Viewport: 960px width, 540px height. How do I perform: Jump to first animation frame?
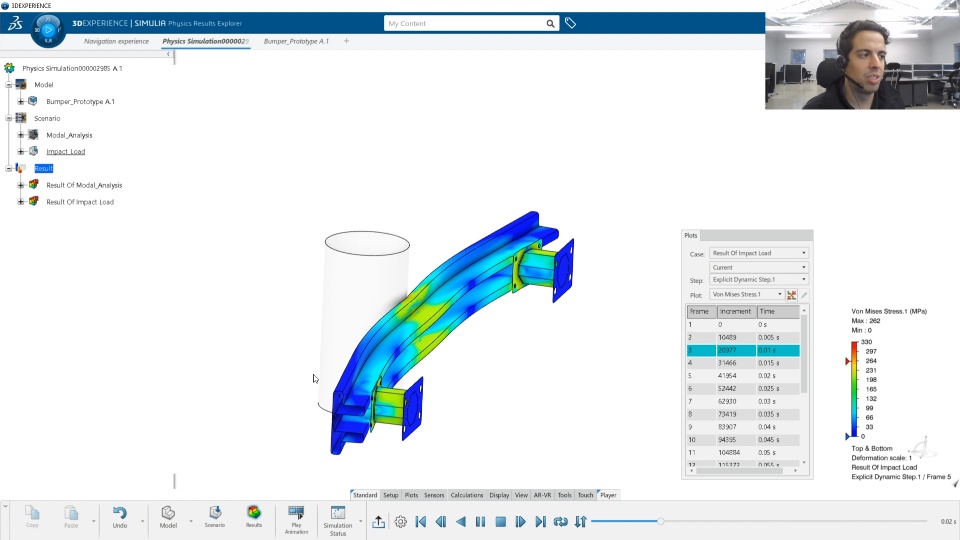(421, 522)
